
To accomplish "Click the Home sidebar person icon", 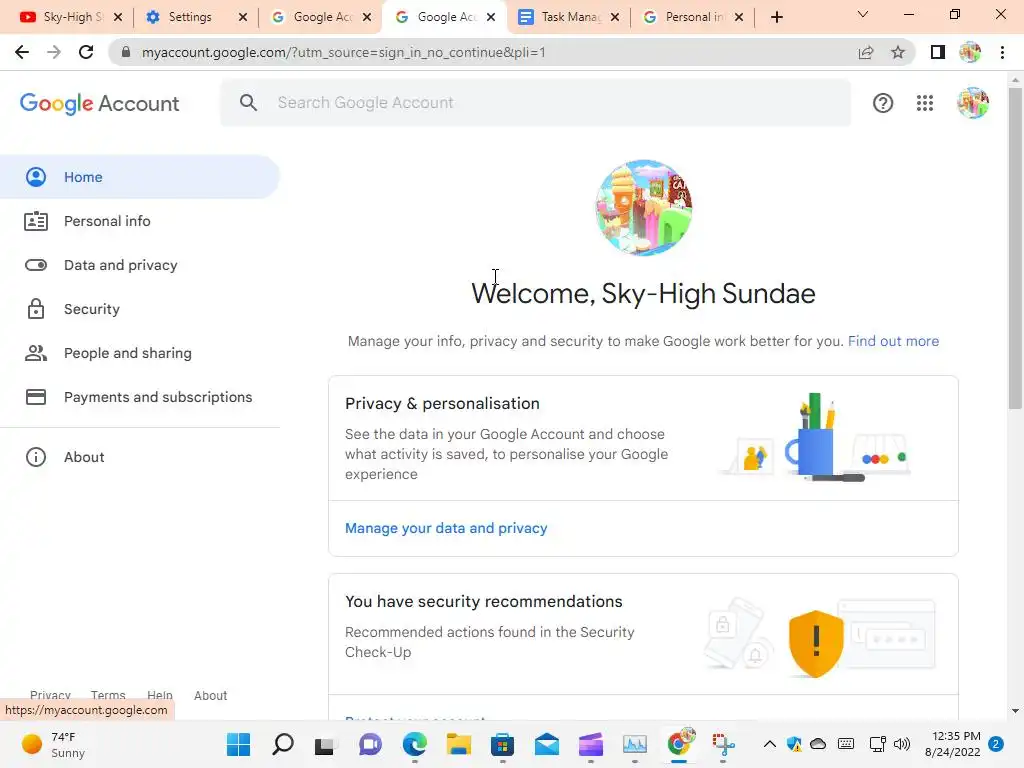I will point(36,177).
